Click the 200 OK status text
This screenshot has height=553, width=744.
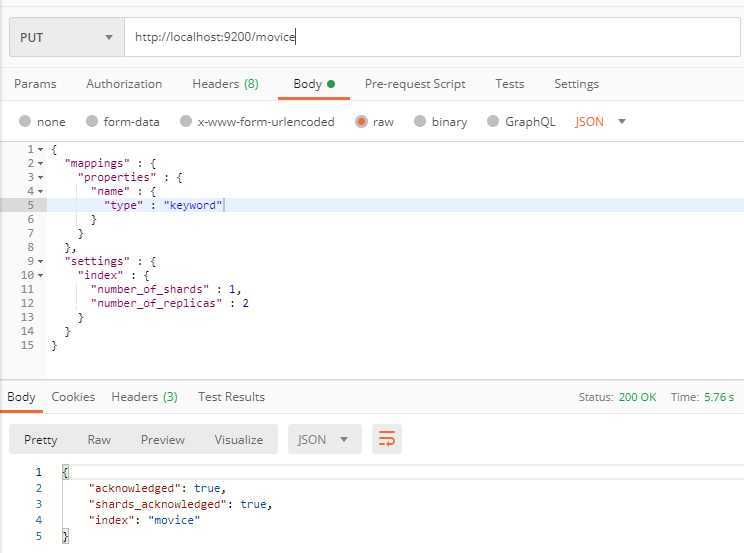point(637,397)
